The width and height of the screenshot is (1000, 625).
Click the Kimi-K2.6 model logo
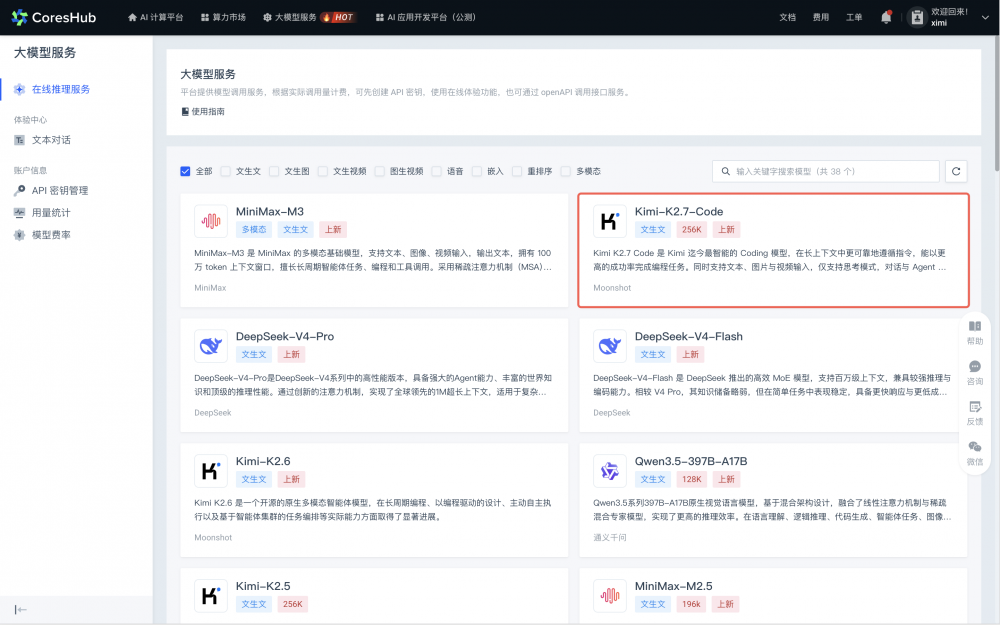[211, 471]
